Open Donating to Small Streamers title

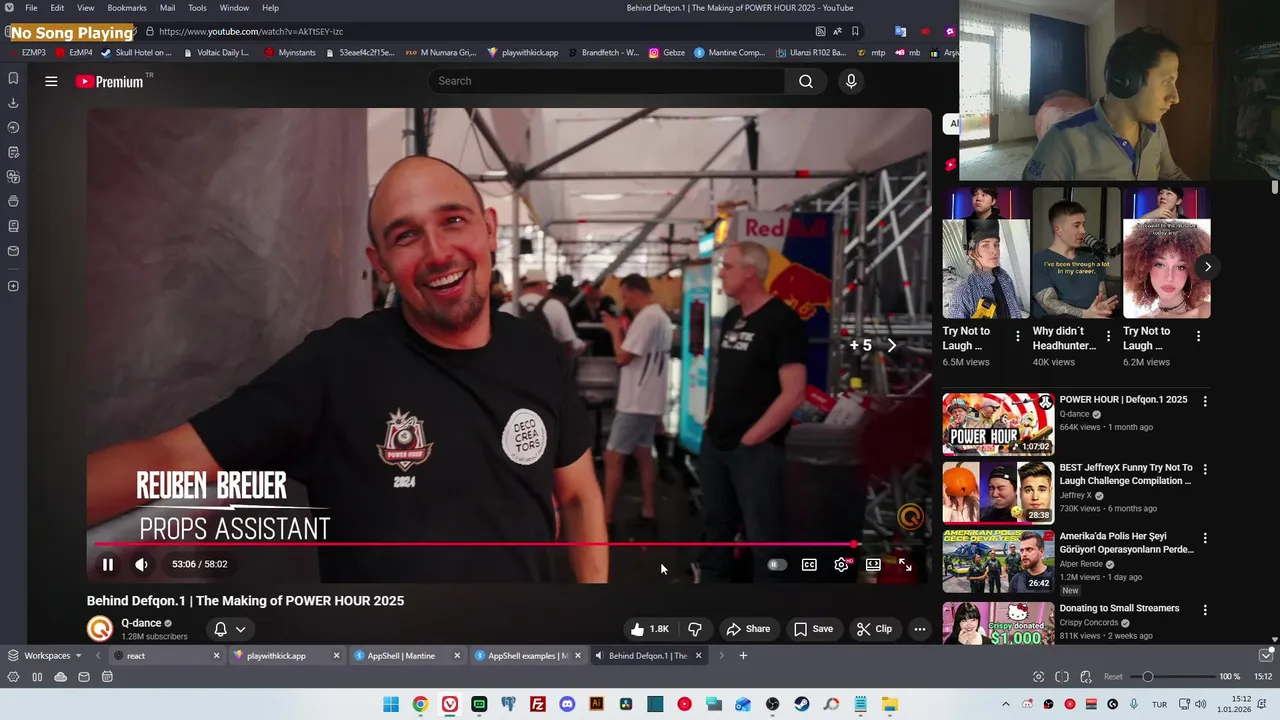[1119, 608]
